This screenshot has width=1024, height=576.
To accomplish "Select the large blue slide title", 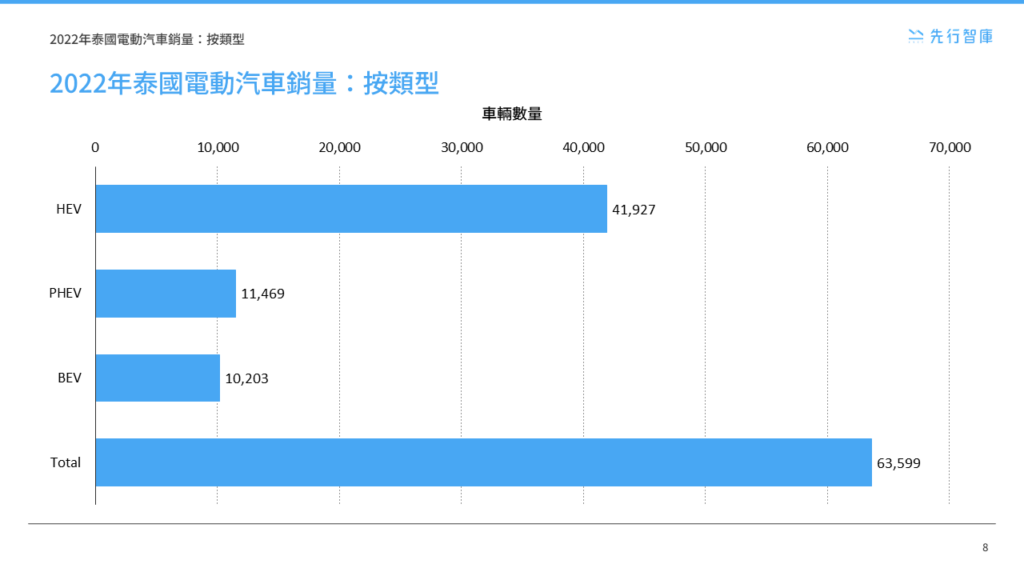I will (x=244, y=84).
